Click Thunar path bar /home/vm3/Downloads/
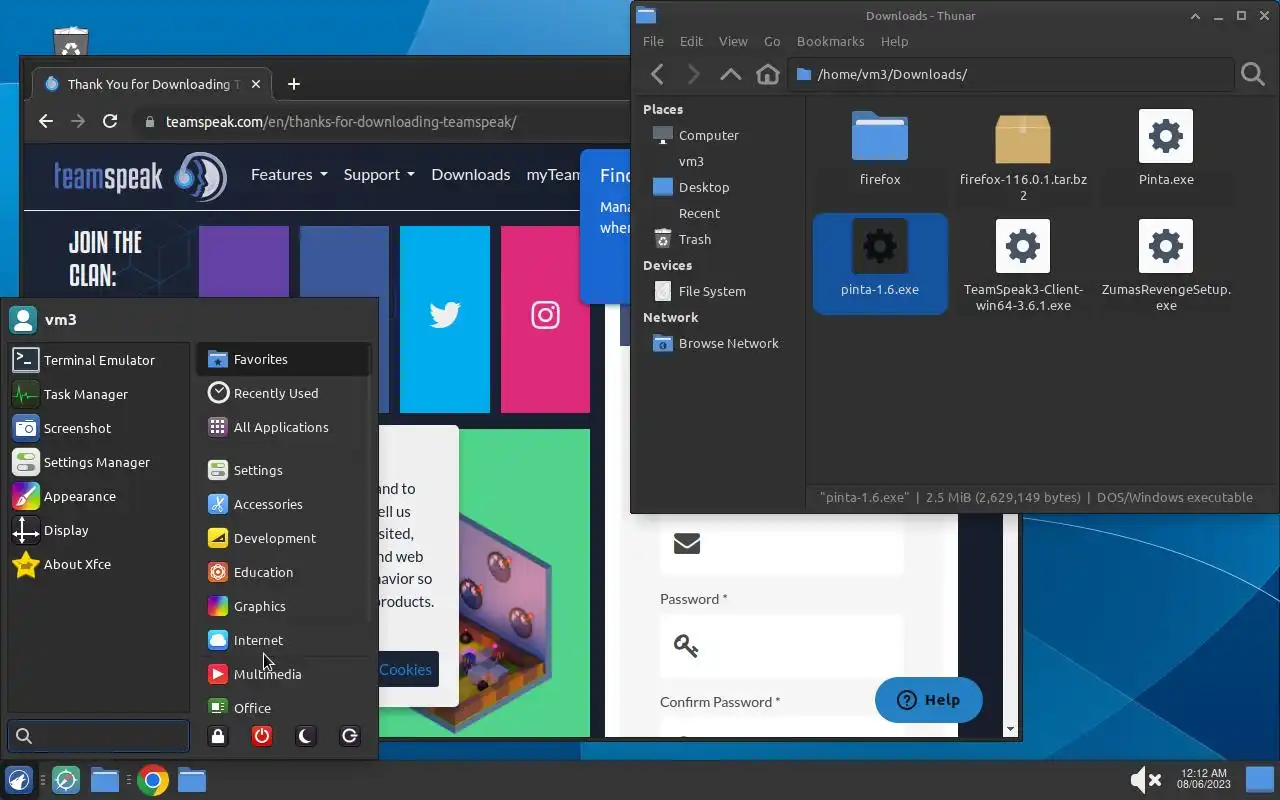 click(x=1010, y=74)
